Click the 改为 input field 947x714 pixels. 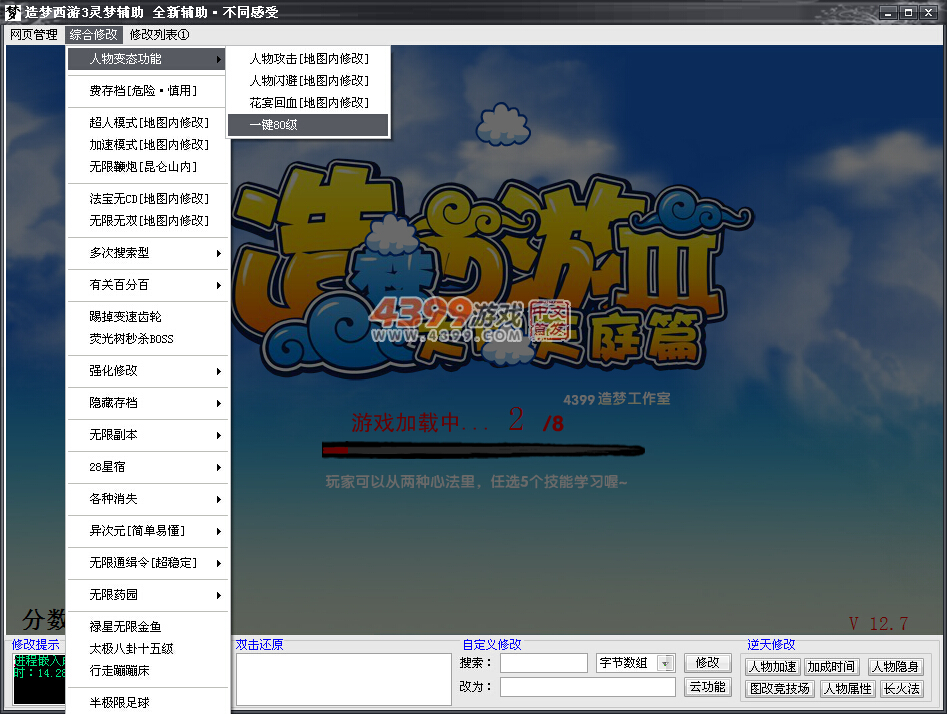[587, 687]
